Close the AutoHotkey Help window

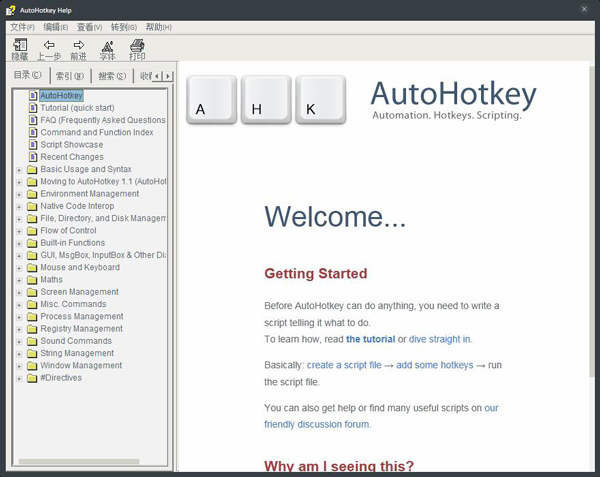(584, 9)
